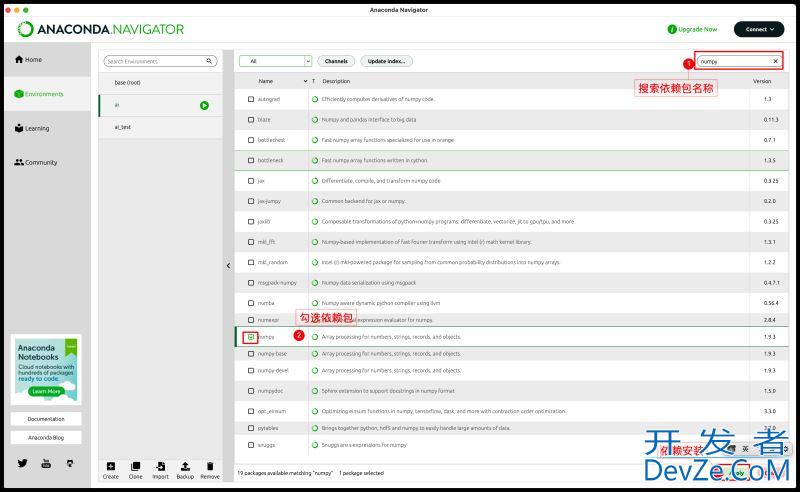Go to the Home section

29,60
